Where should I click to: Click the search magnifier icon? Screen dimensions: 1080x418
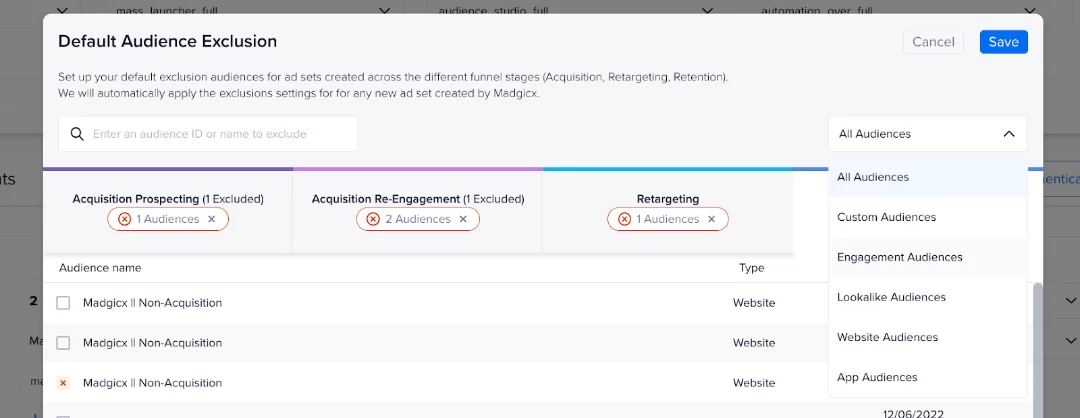pos(77,134)
